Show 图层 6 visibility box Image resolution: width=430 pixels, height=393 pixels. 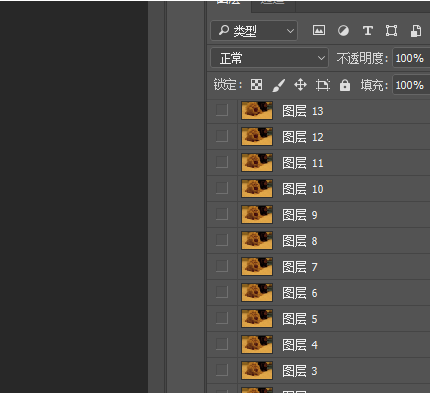[222, 292]
